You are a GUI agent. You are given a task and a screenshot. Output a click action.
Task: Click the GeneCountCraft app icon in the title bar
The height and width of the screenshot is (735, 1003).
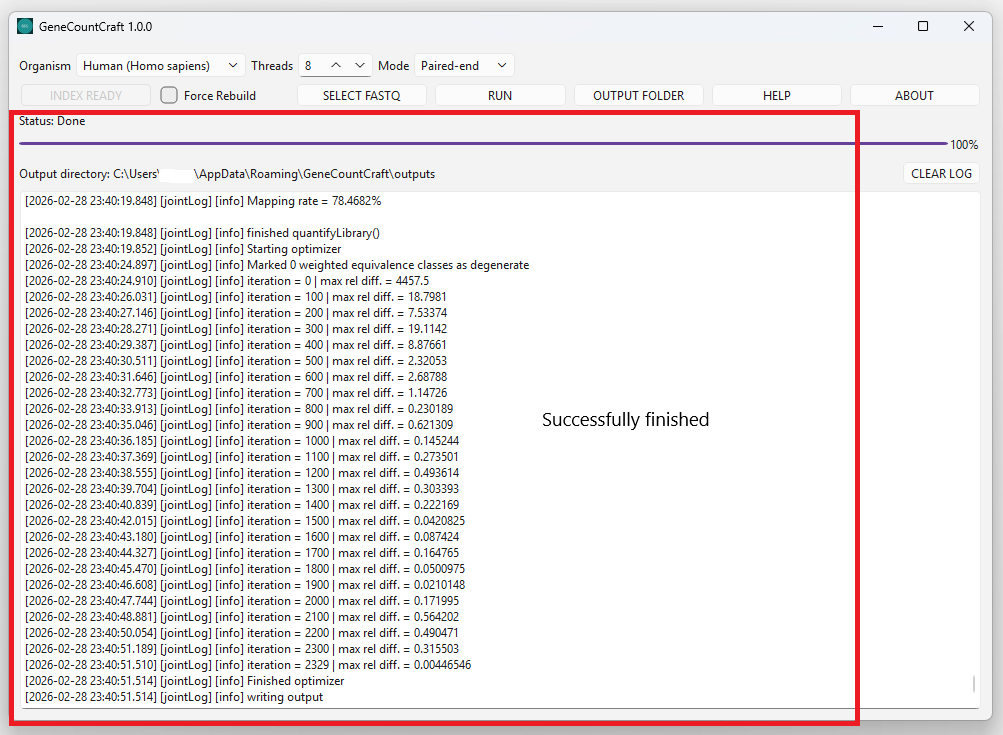(x=24, y=26)
